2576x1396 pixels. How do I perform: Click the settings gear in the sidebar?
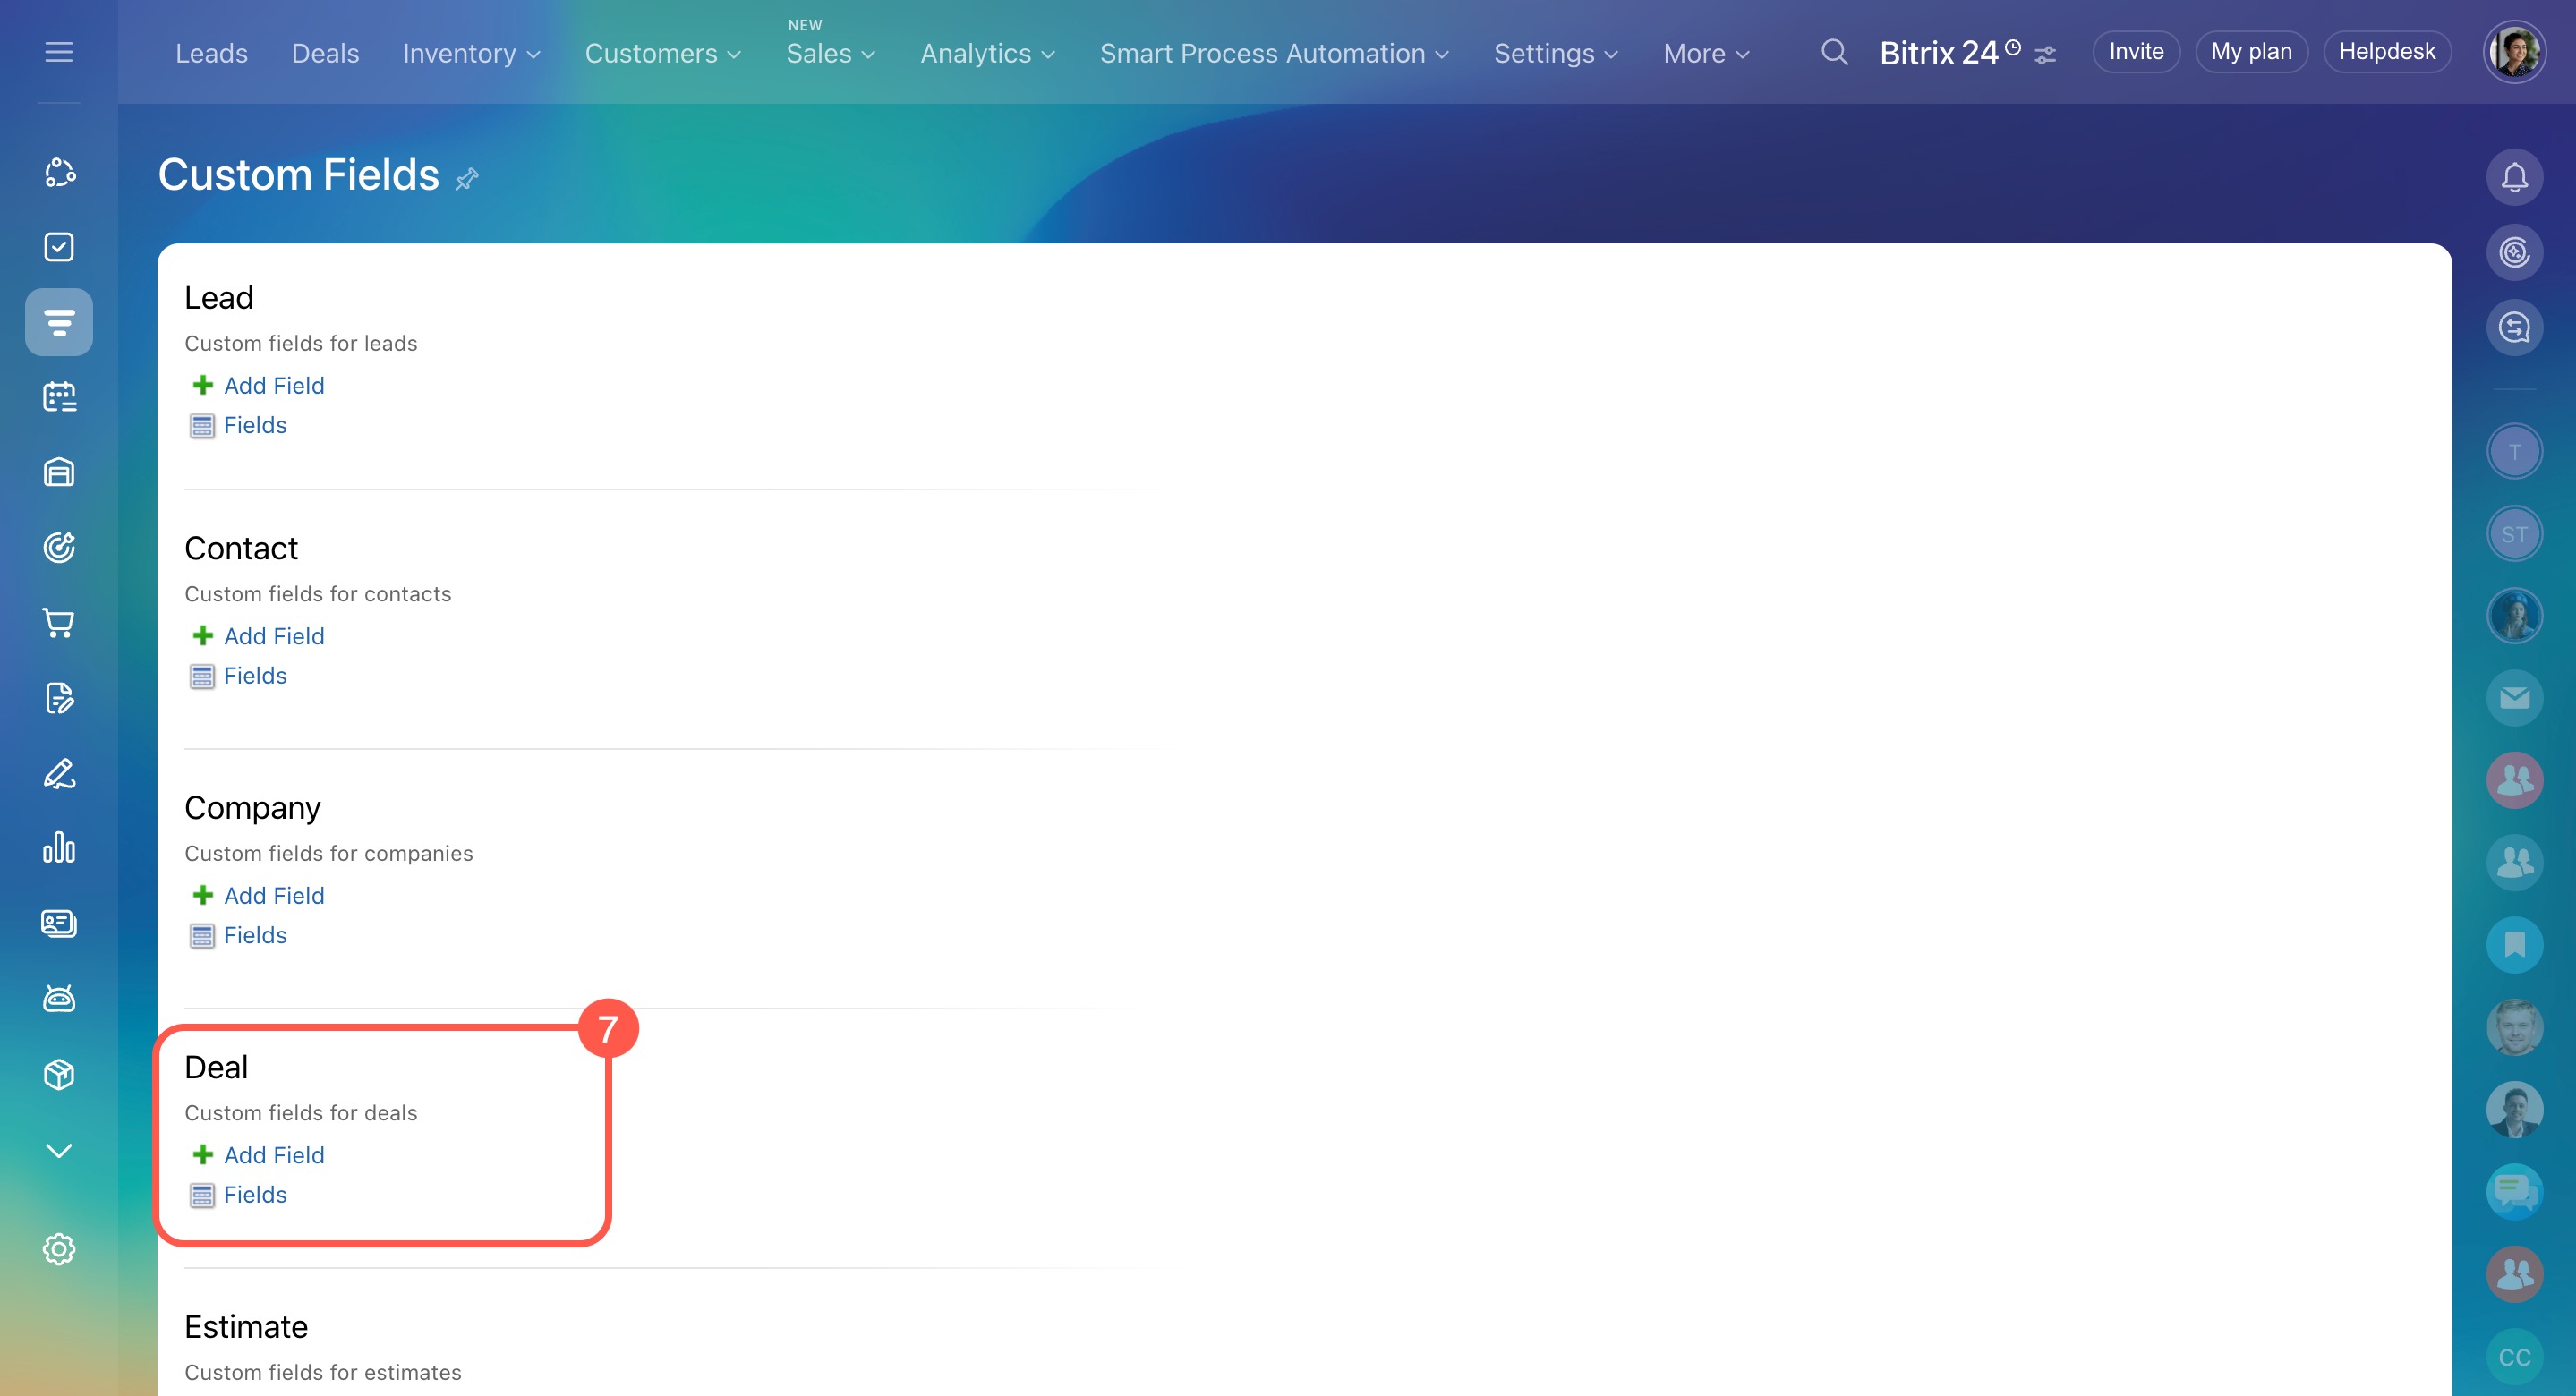pos(59,1249)
